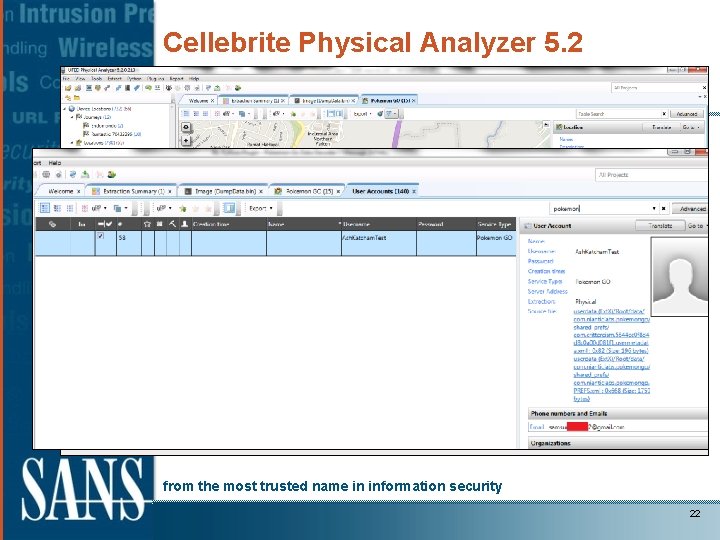Click the green star bookmark icon in front toolbar

183,209
